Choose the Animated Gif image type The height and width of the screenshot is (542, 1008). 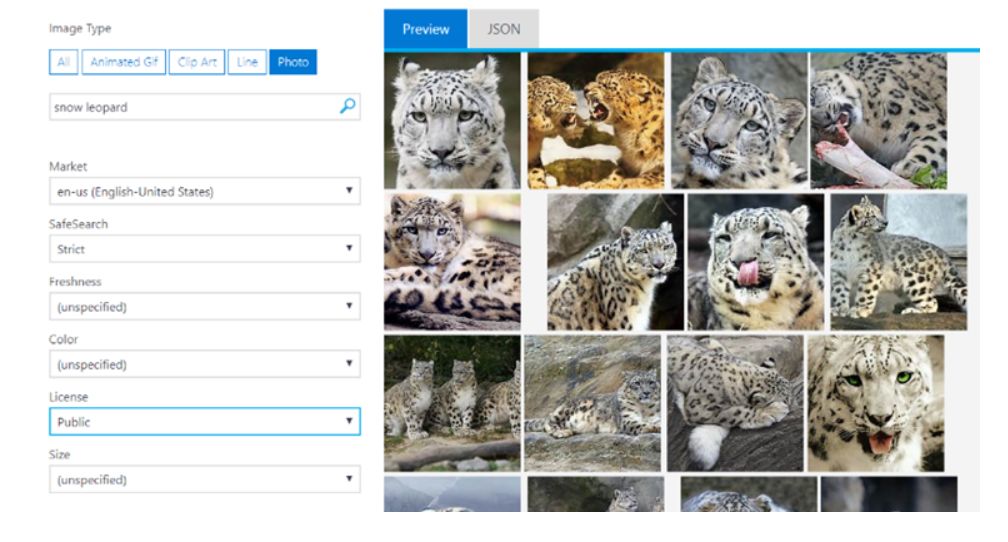tap(123, 62)
